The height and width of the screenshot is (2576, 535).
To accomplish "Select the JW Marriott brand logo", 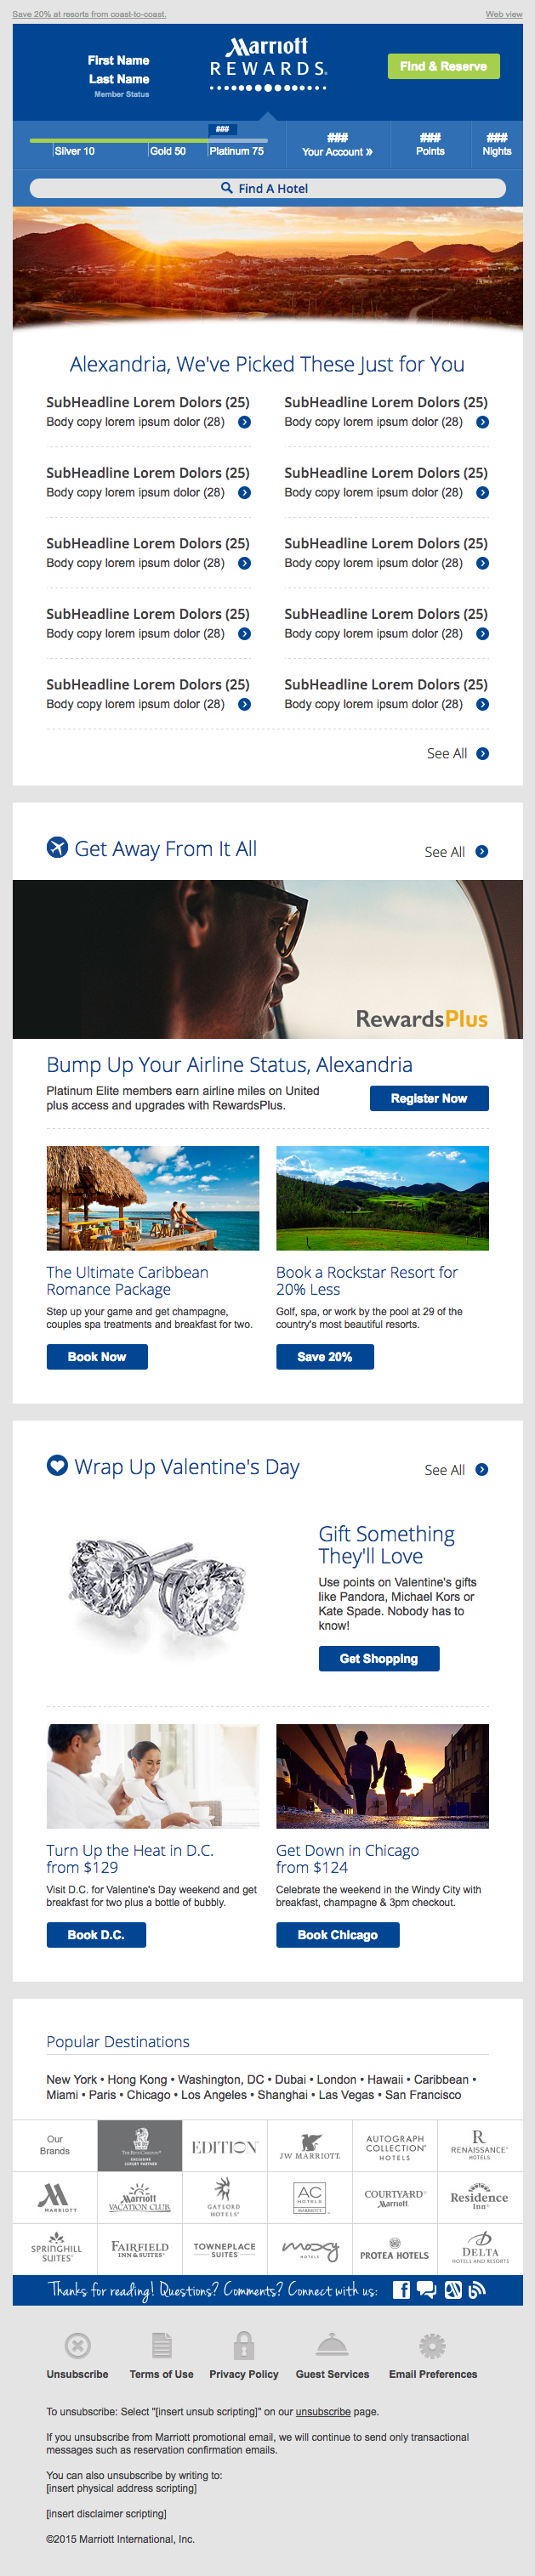I will pyautogui.click(x=310, y=2146).
